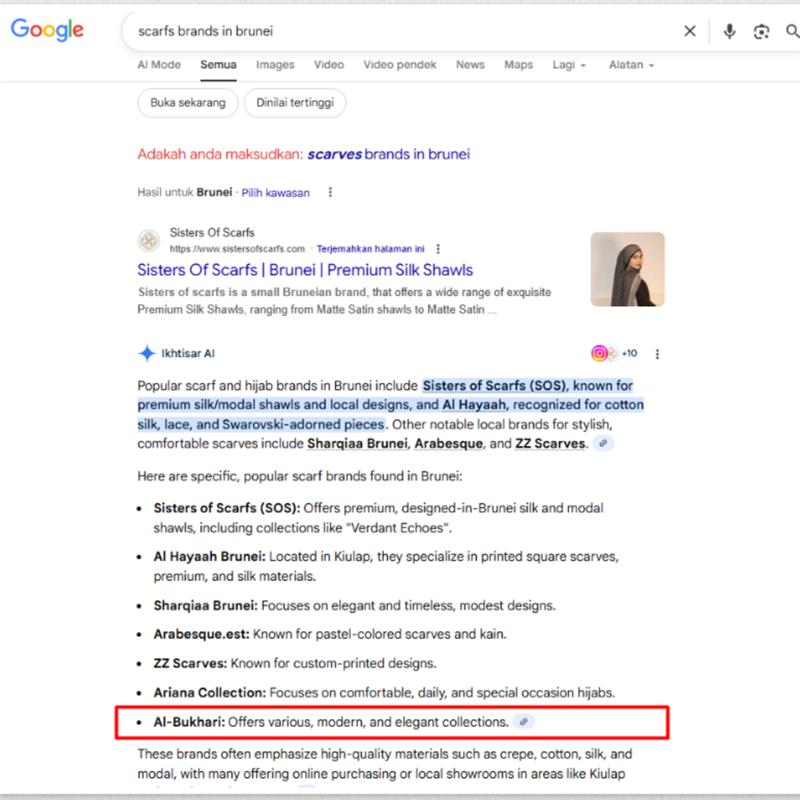
Task: Click link icon beside Al-Bukhari entry
Action: point(523,721)
